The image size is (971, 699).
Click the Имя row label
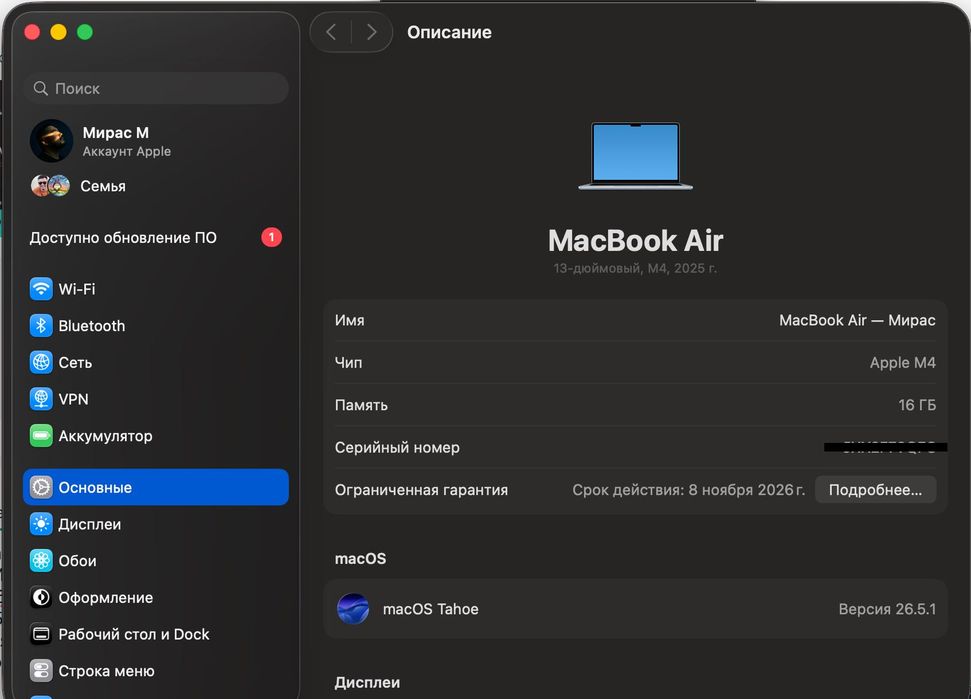tap(349, 320)
